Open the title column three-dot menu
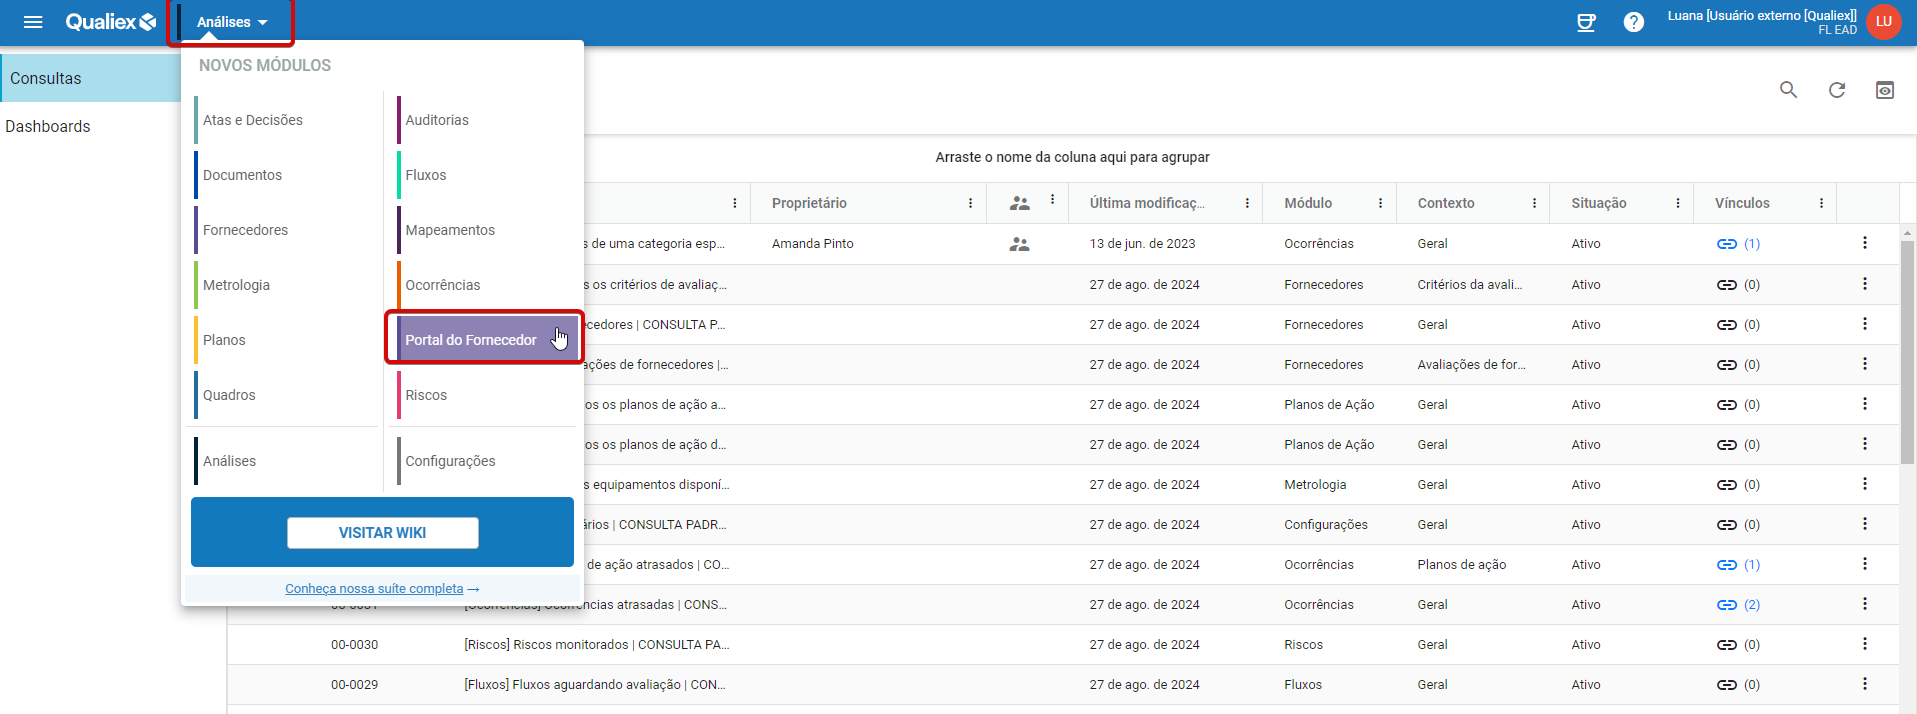This screenshot has height=714, width=1917. pyautogui.click(x=735, y=203)
